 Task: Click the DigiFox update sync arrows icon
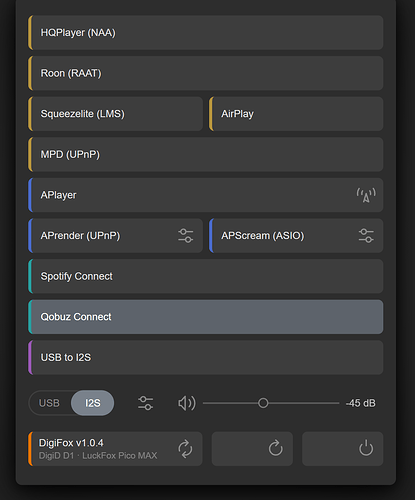point(185,449)
